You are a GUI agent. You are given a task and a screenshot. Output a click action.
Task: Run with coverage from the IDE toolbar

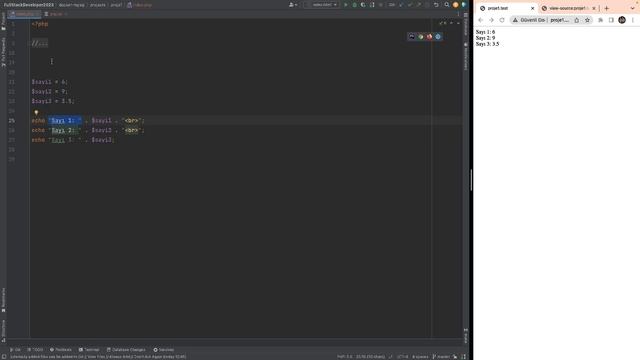coord(363,5)
